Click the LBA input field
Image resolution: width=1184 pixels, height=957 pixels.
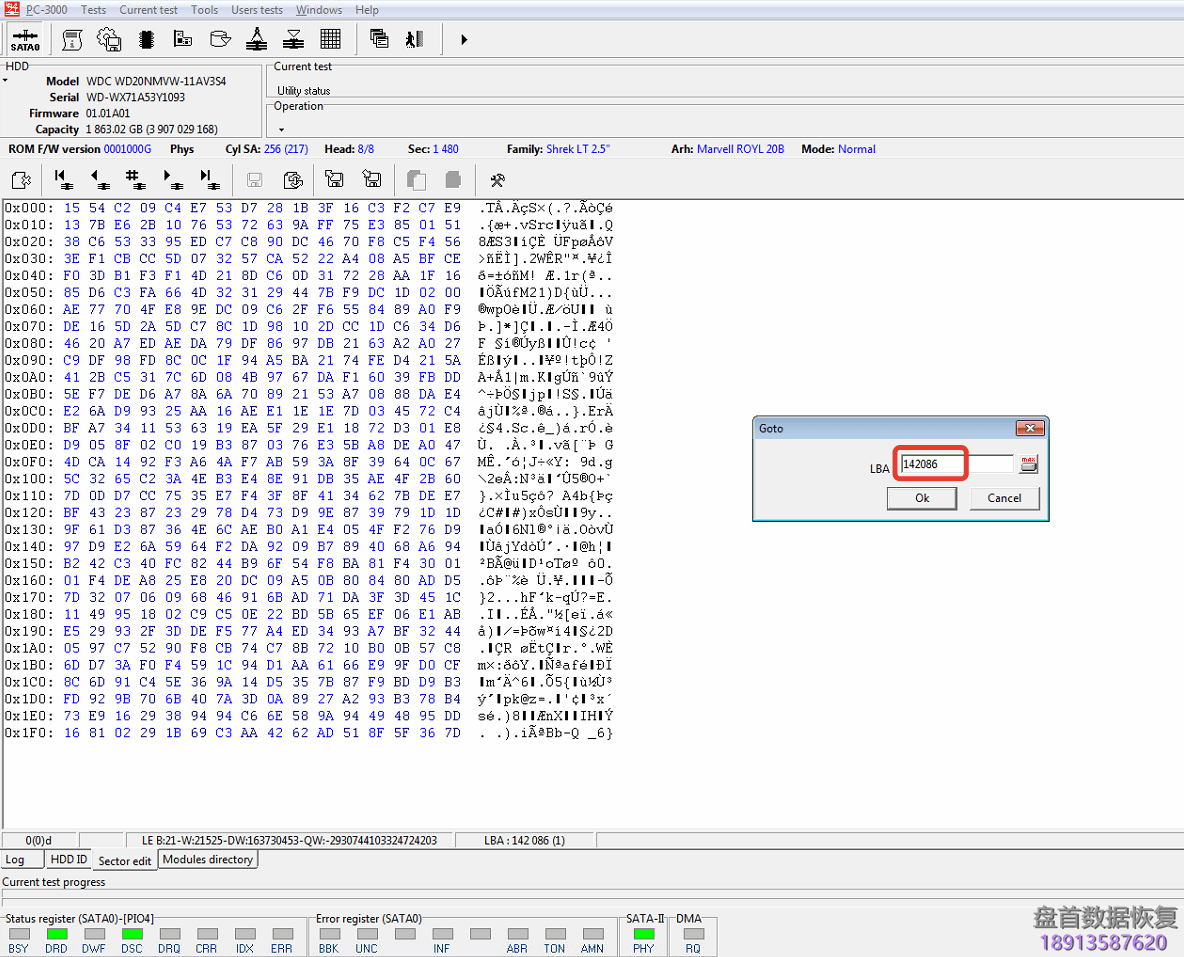955,464
